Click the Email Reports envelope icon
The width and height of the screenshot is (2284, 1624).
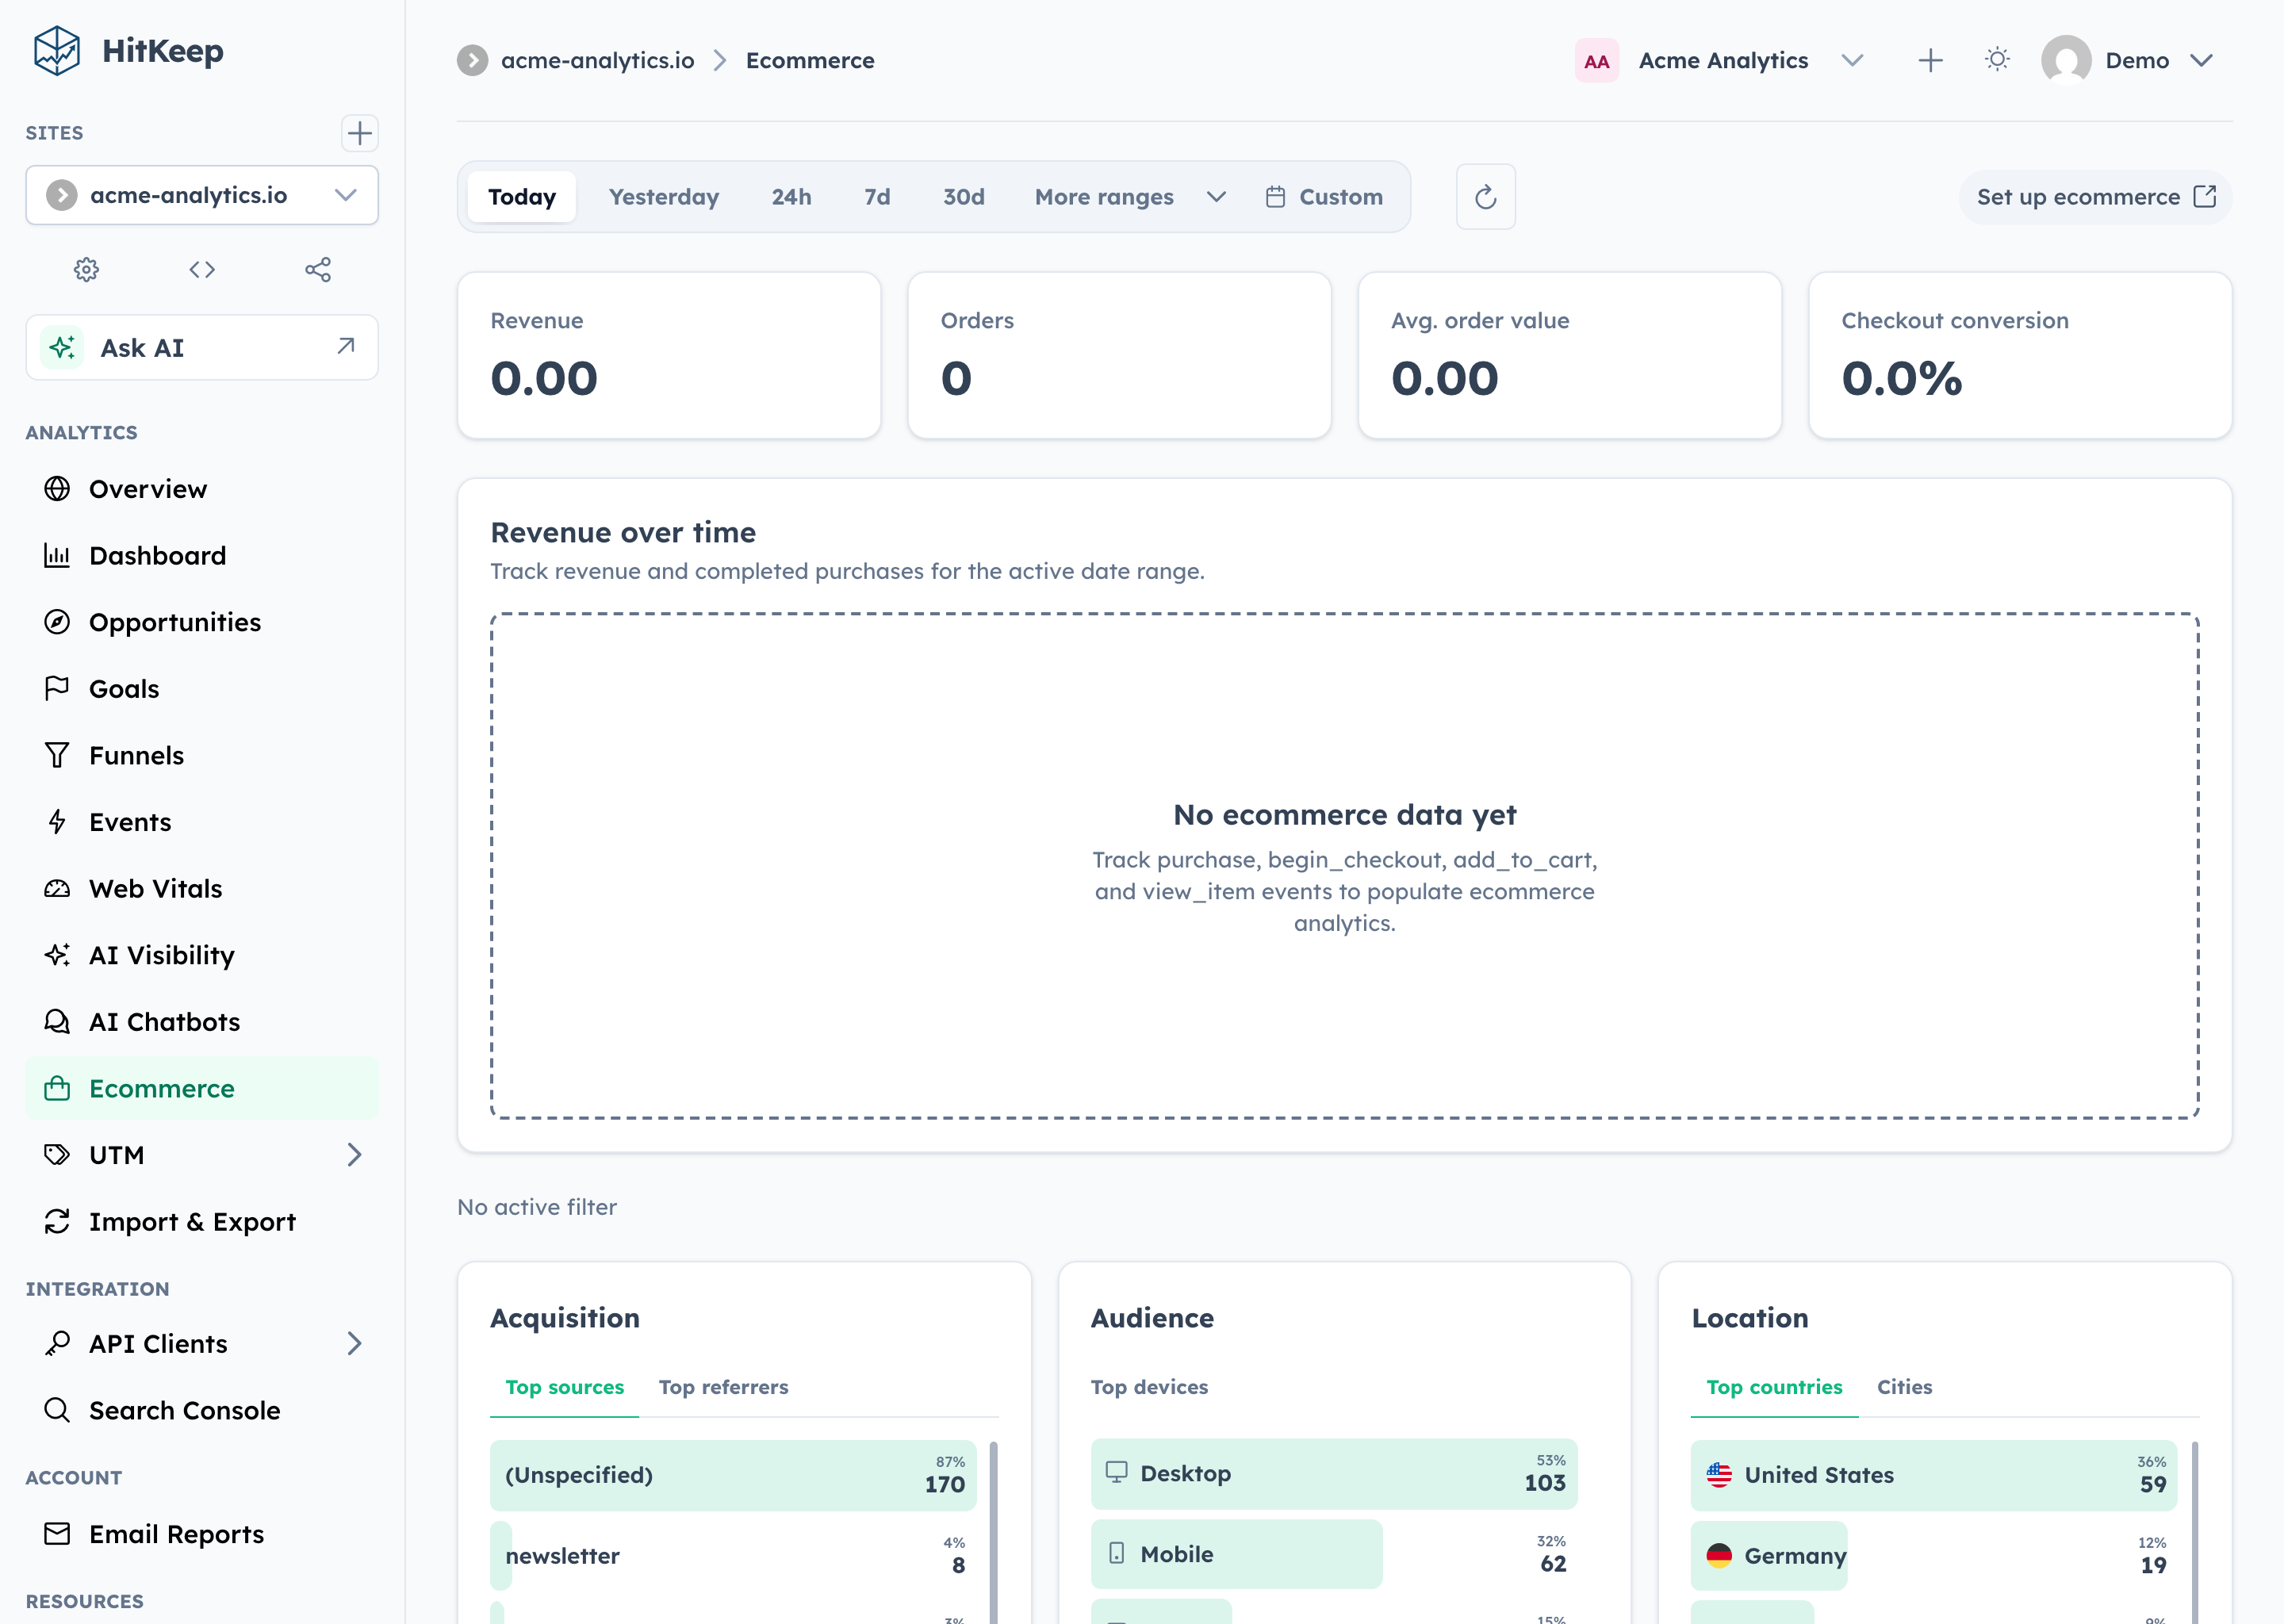coord(57,1534)
